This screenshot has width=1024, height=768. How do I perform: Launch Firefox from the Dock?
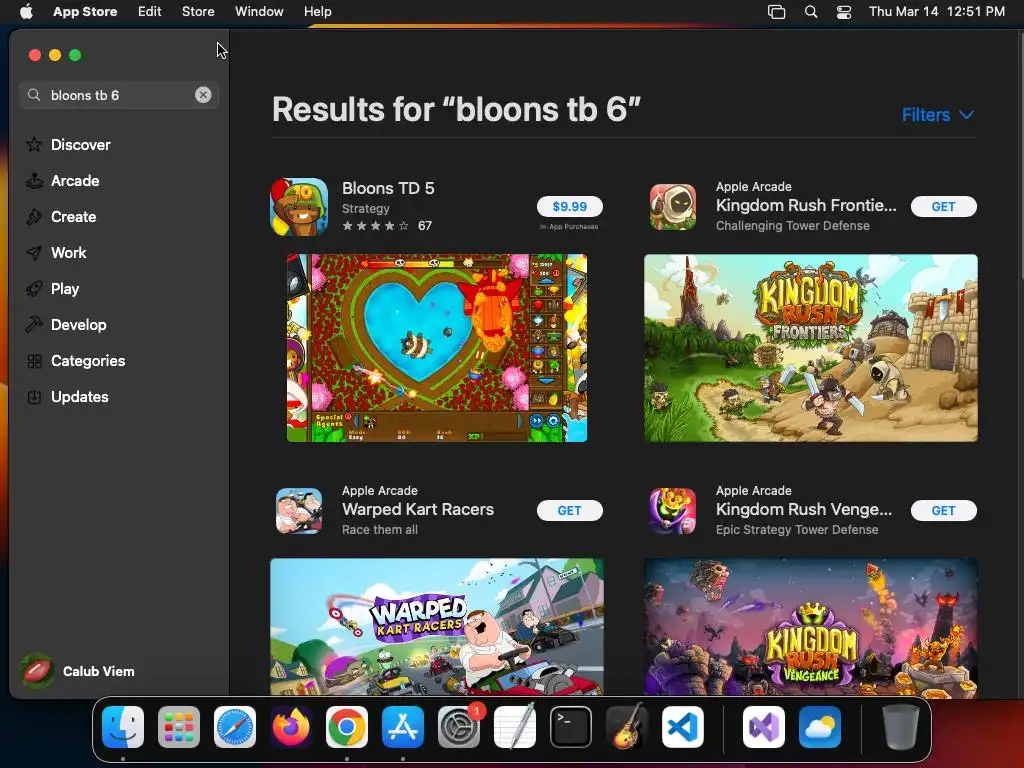[x=291, y=727]
